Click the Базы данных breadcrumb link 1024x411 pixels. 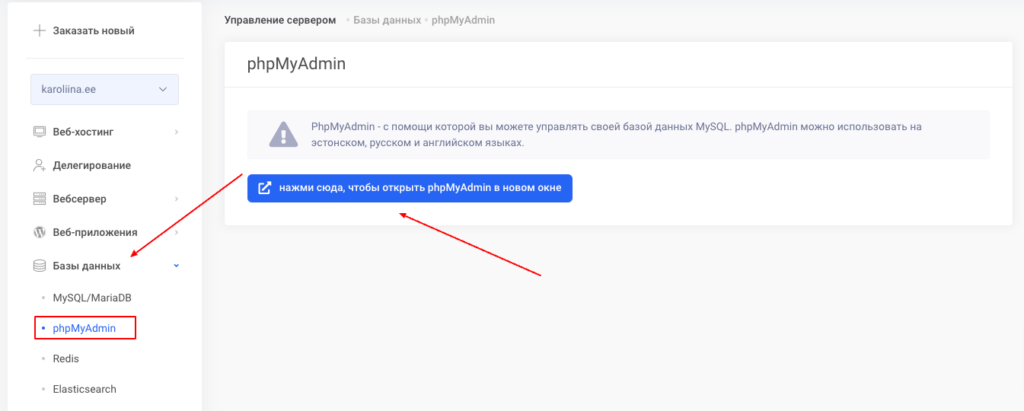click(388, 20)
